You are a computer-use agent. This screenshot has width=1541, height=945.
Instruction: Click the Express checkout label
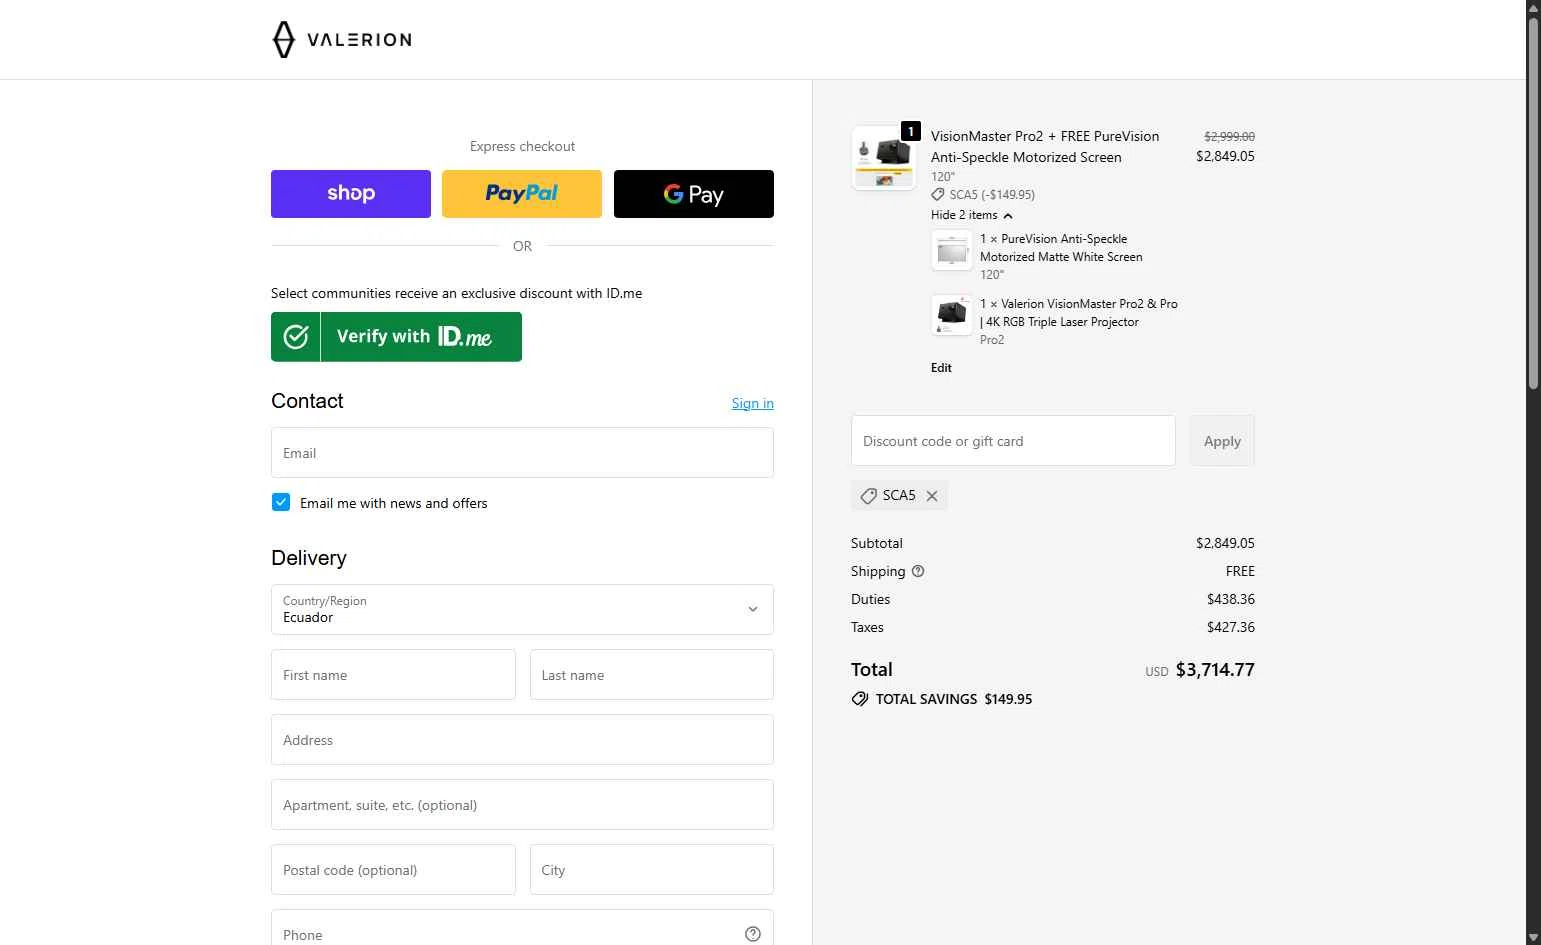[522, 146]
